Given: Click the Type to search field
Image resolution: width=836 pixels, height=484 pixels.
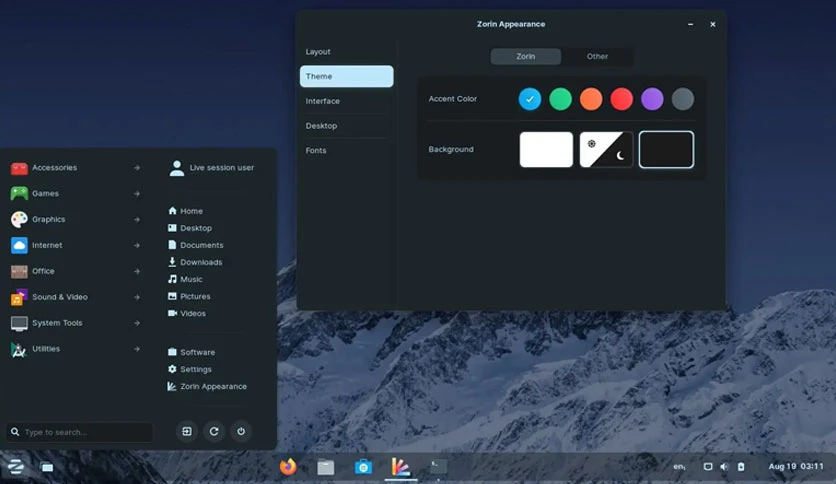Looking at the screenshot, I should (x=80, y=432).
